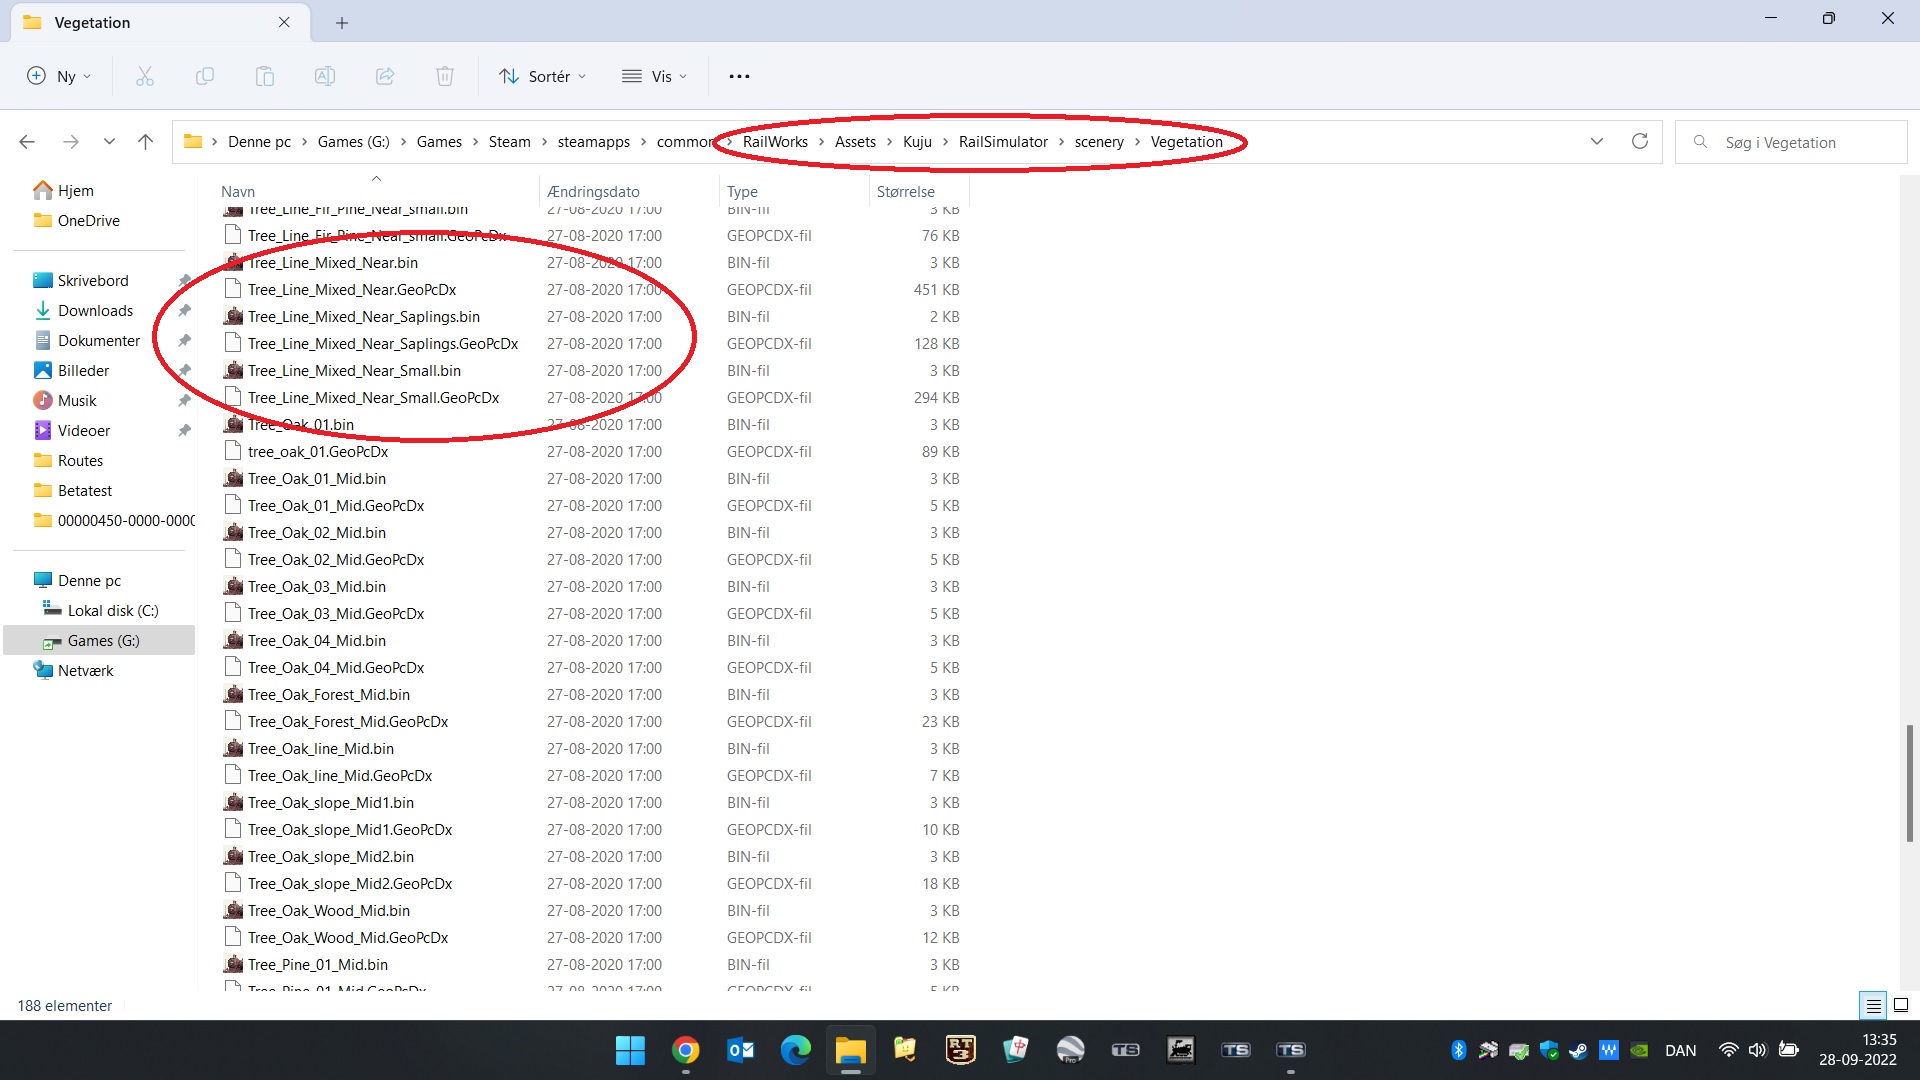Click the Delete trash can icon
This screenshot has height=1080, width=1920.
(x=445, y=76)
